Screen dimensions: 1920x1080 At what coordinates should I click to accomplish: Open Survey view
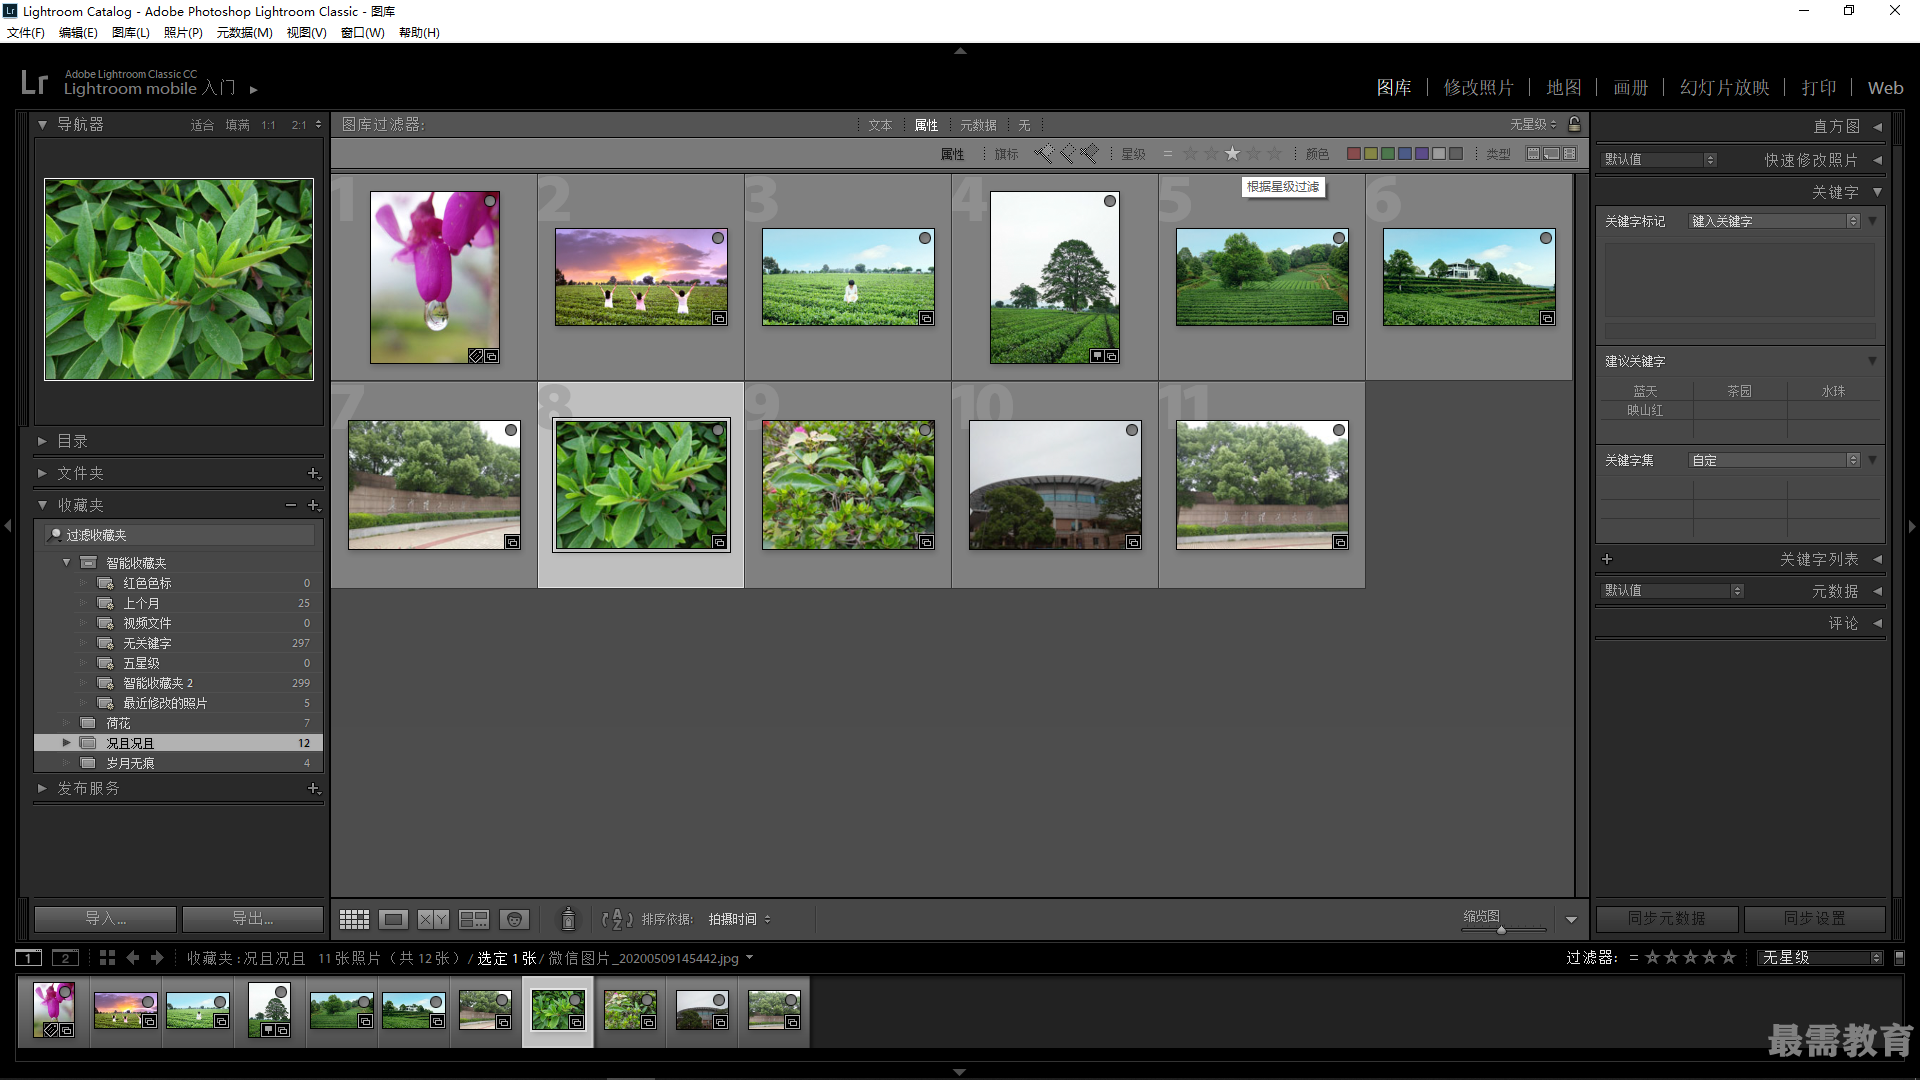(x=473, y=919)
